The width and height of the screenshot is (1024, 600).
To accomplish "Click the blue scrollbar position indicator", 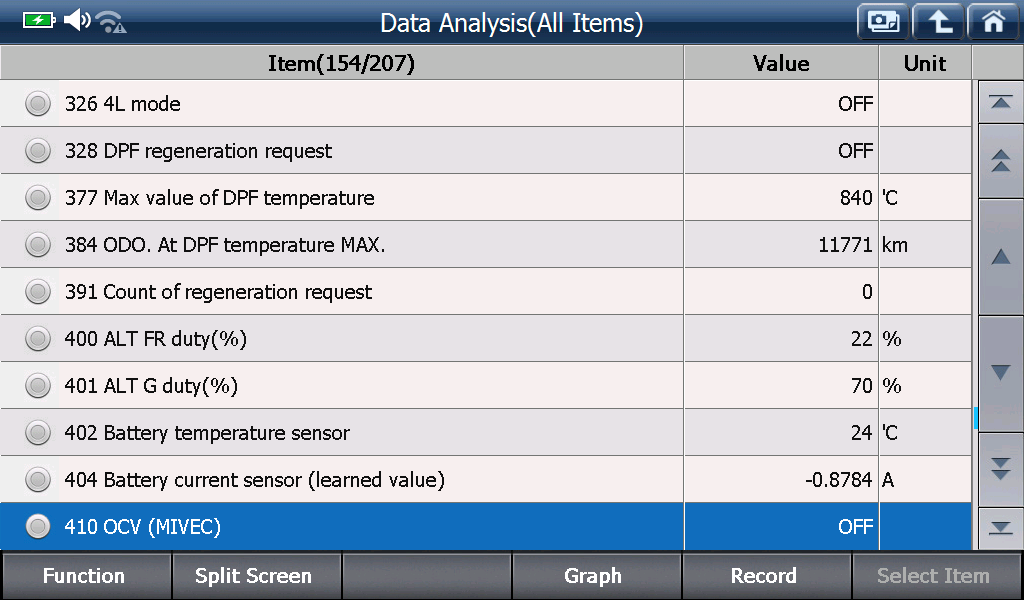I will pyautogui.click(x=976, y=418).
